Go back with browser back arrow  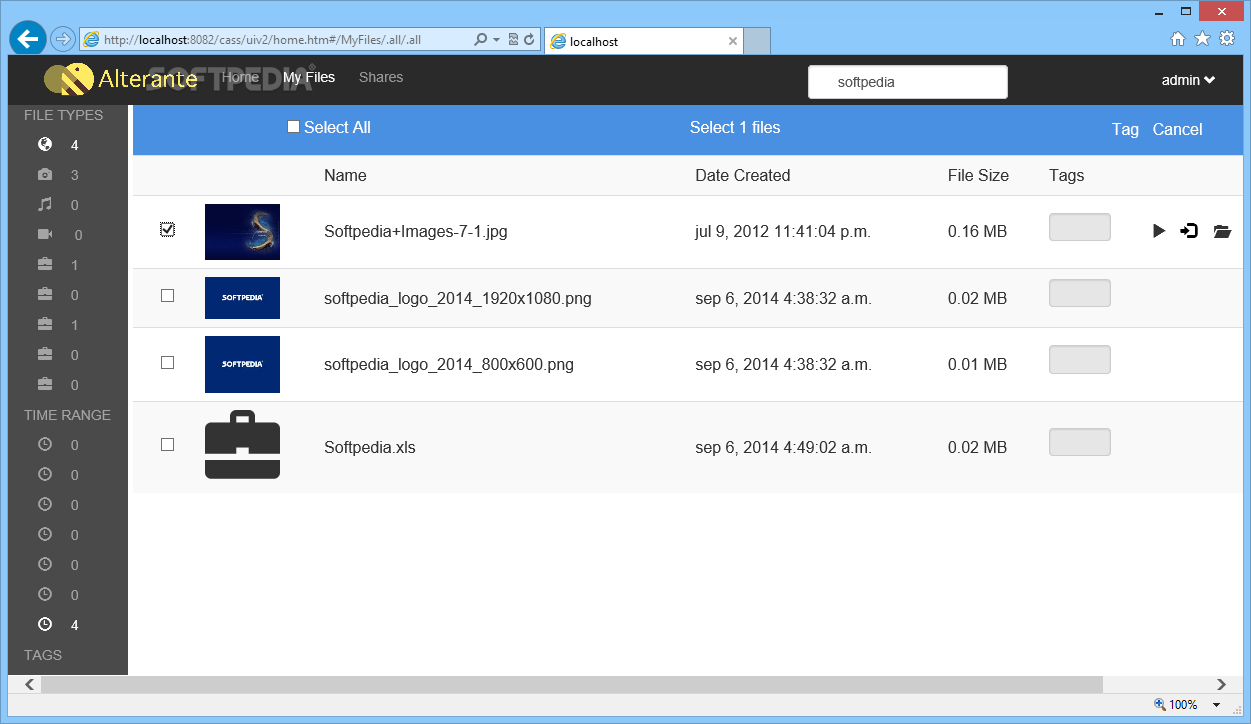pos(27,39)
